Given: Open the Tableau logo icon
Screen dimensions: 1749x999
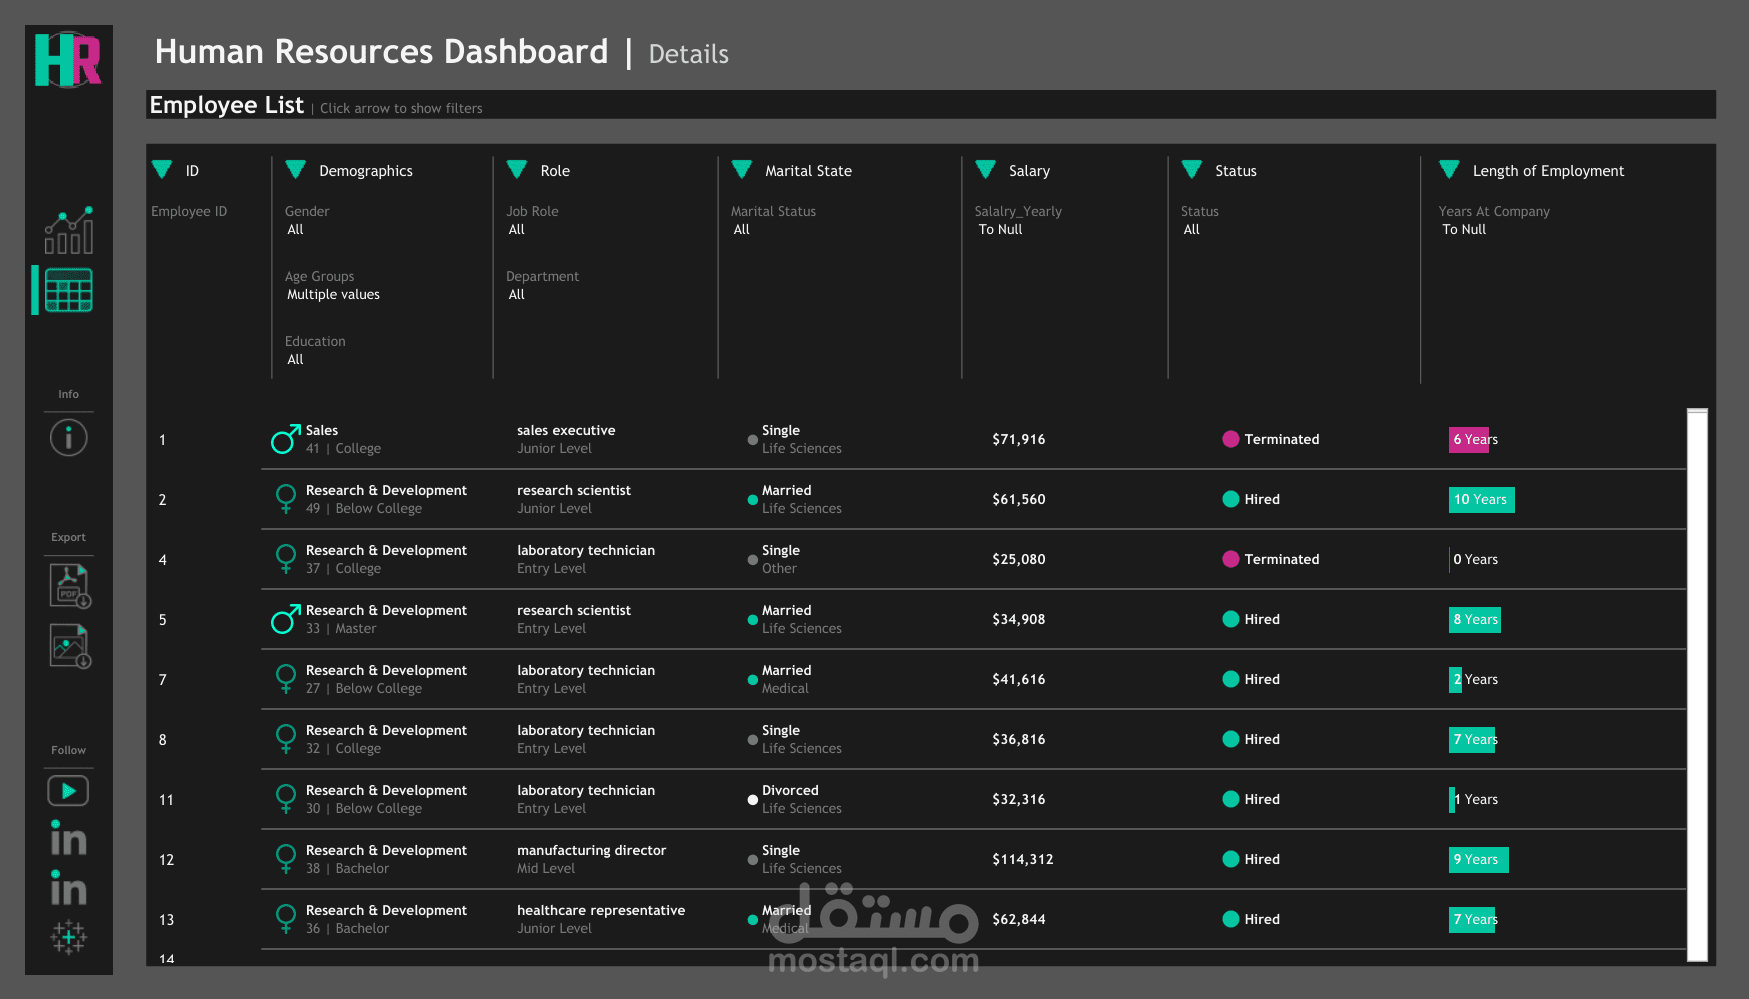Looking at the screenshot, I should pos(68,937).
